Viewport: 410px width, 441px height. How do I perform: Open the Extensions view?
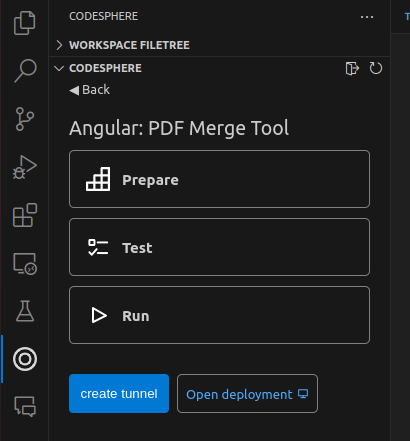[25, 215]
